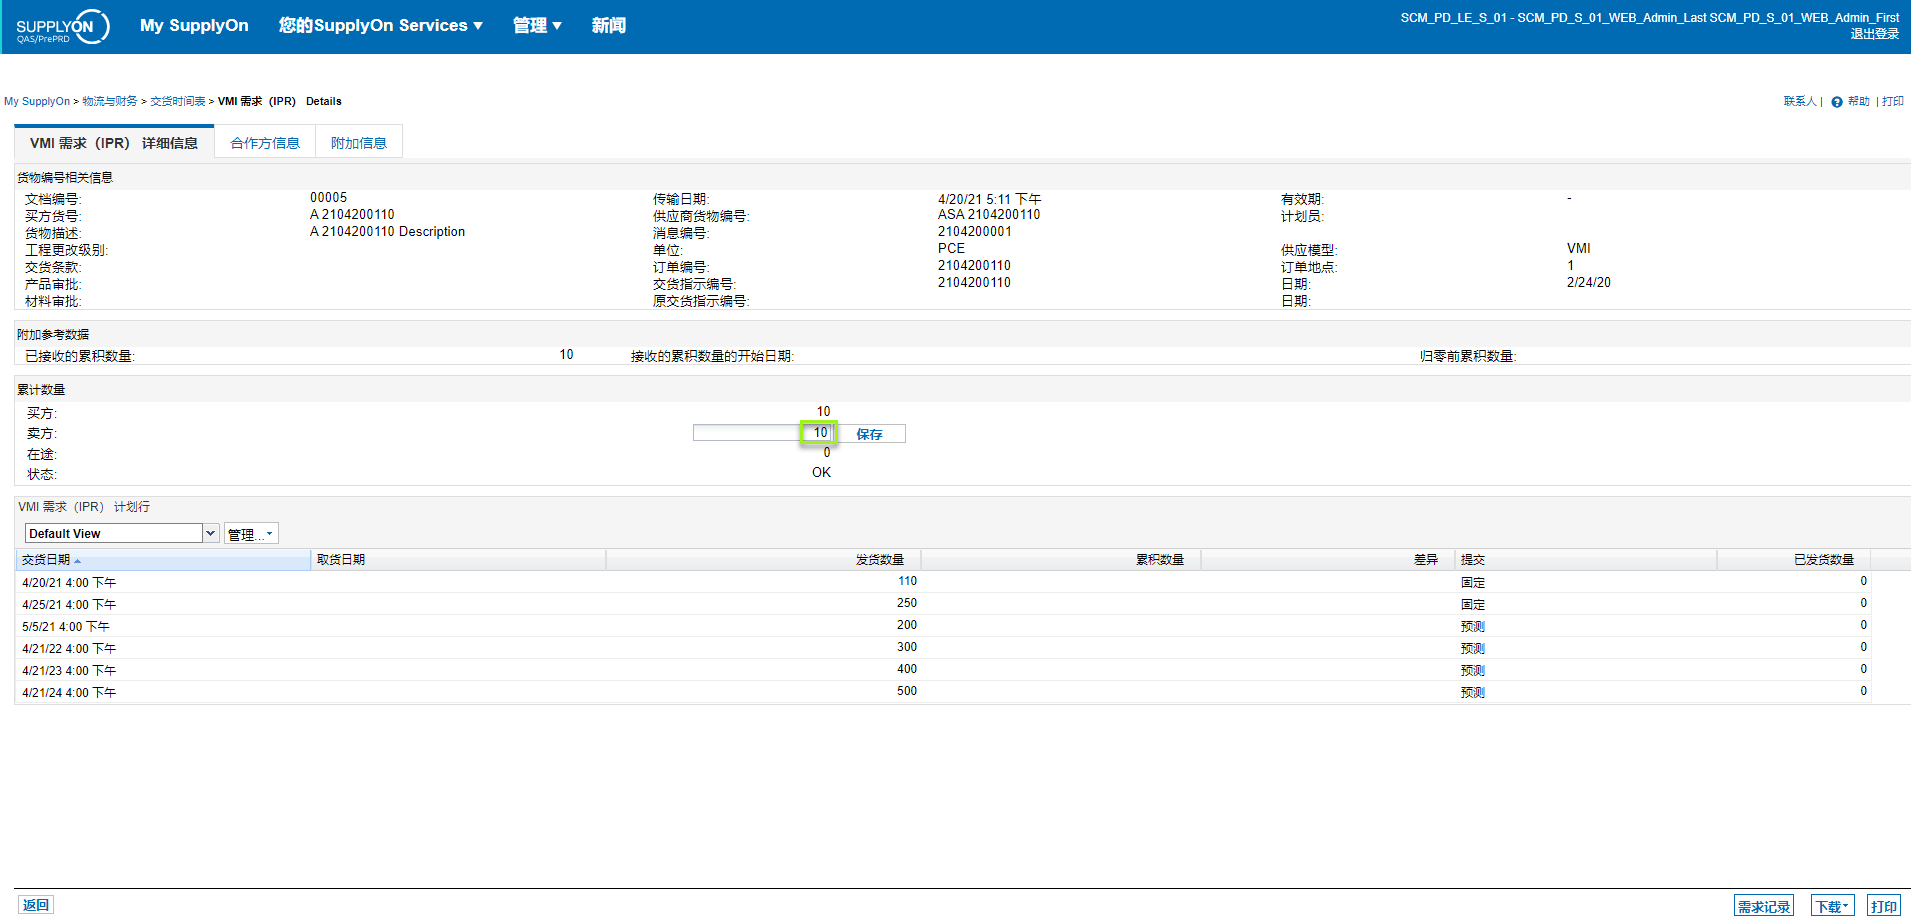Click the 联系人 link
The image size is (1911, 917).
click(1800, 101)
